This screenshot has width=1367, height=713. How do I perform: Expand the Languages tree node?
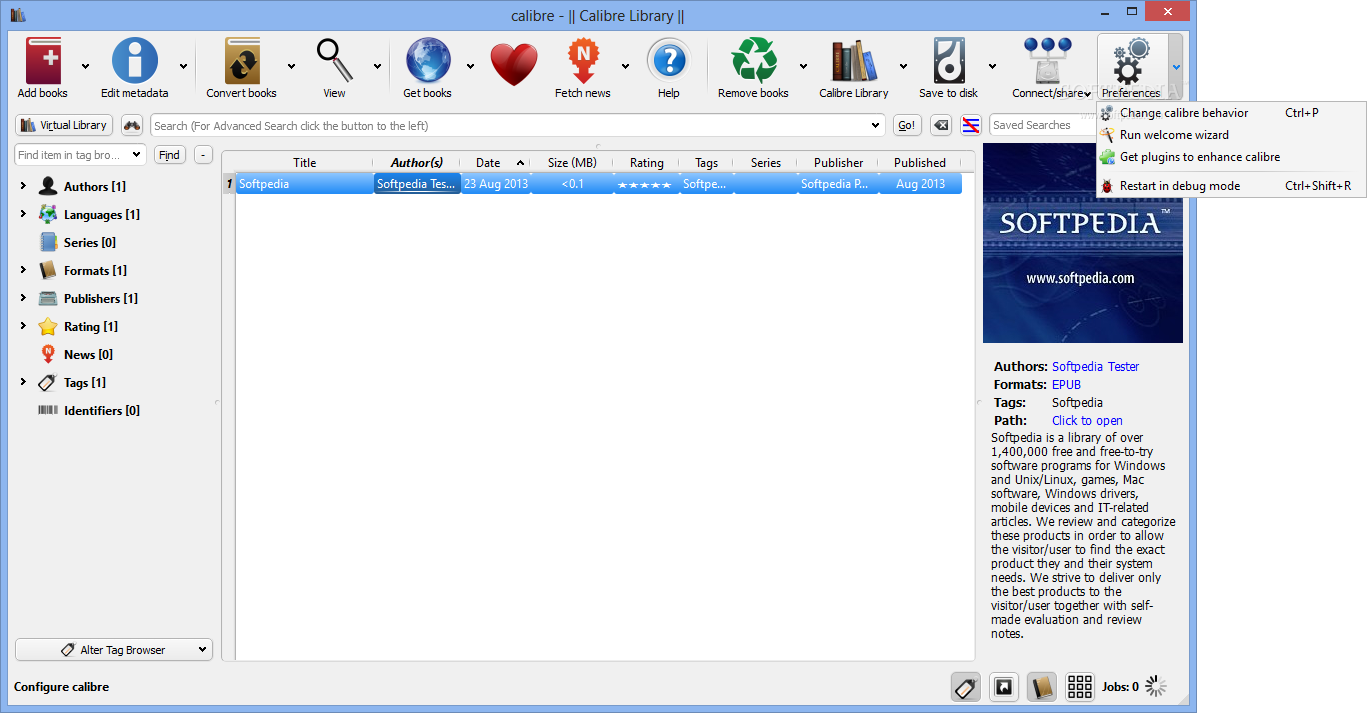tap(23, 214)
